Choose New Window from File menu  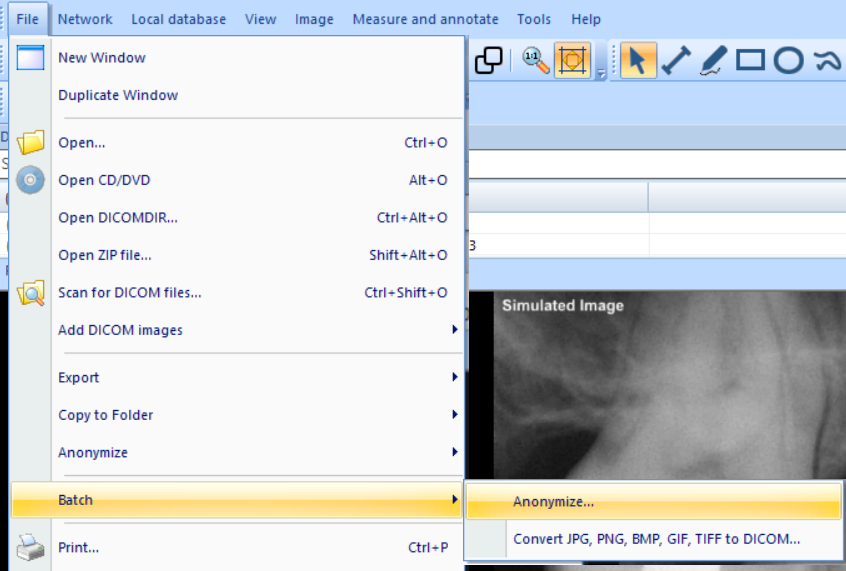click(237, 58)
